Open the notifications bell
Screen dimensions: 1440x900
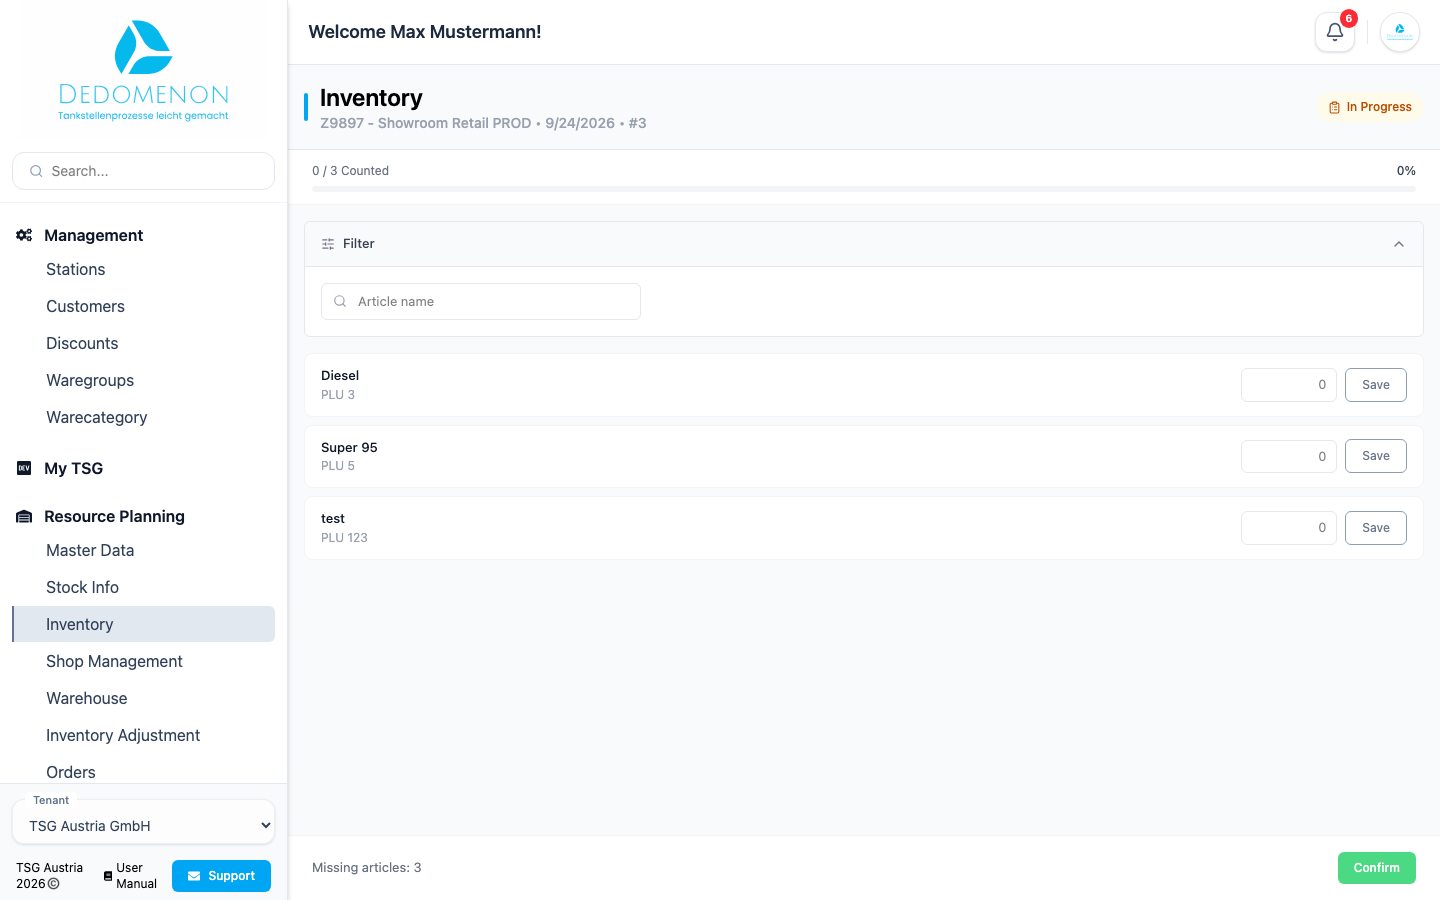1334,32
